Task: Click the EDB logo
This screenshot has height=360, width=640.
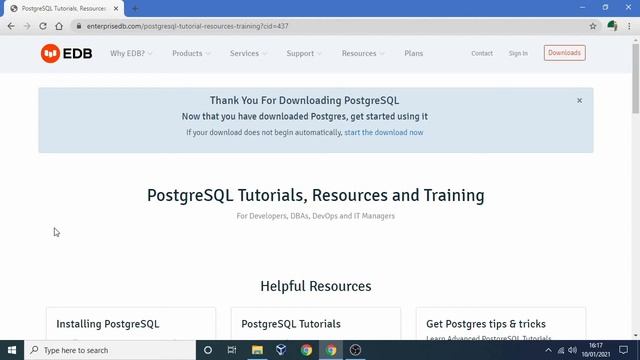Action: (66, 53)
